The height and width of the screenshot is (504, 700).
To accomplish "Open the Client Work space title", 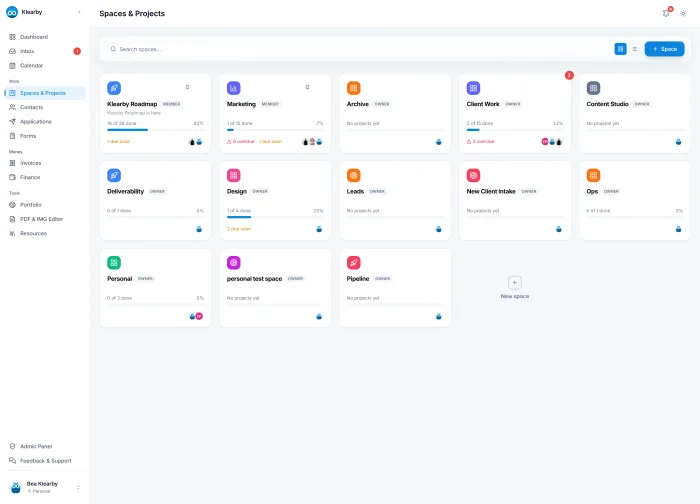I will 483,104.
